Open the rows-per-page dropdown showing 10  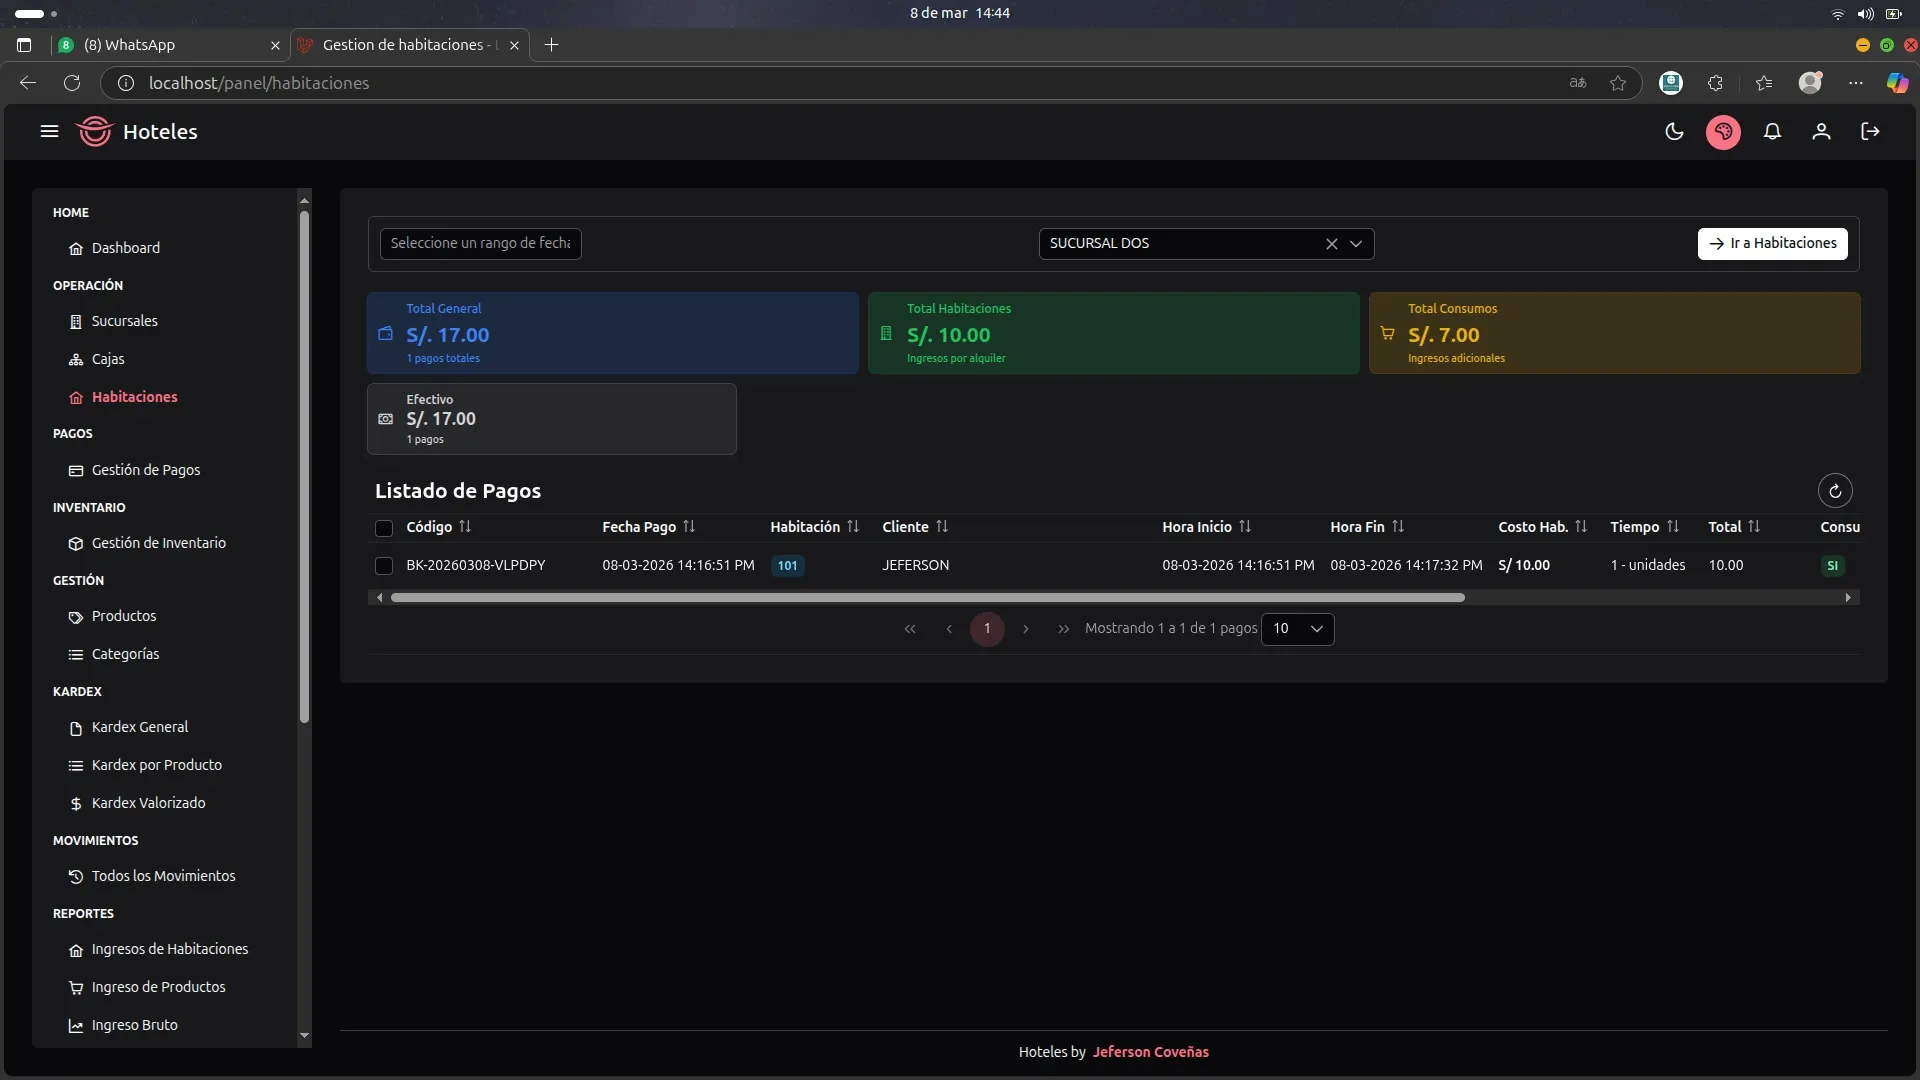click(x=1298, y=629)
